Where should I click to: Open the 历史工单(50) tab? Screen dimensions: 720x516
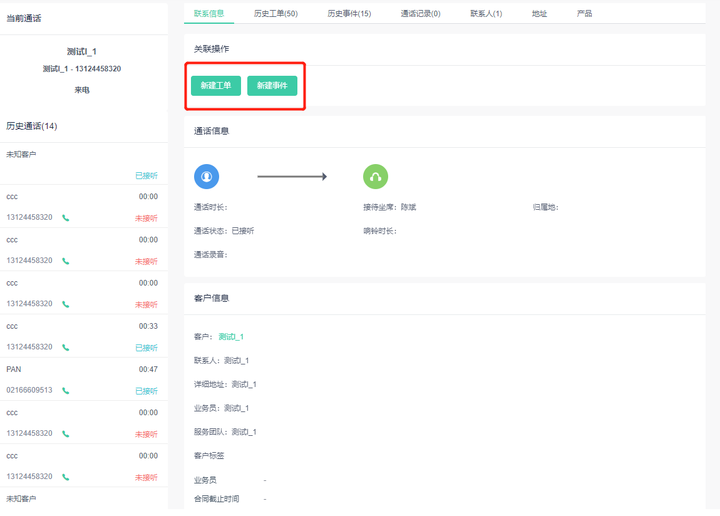point(276,13)
